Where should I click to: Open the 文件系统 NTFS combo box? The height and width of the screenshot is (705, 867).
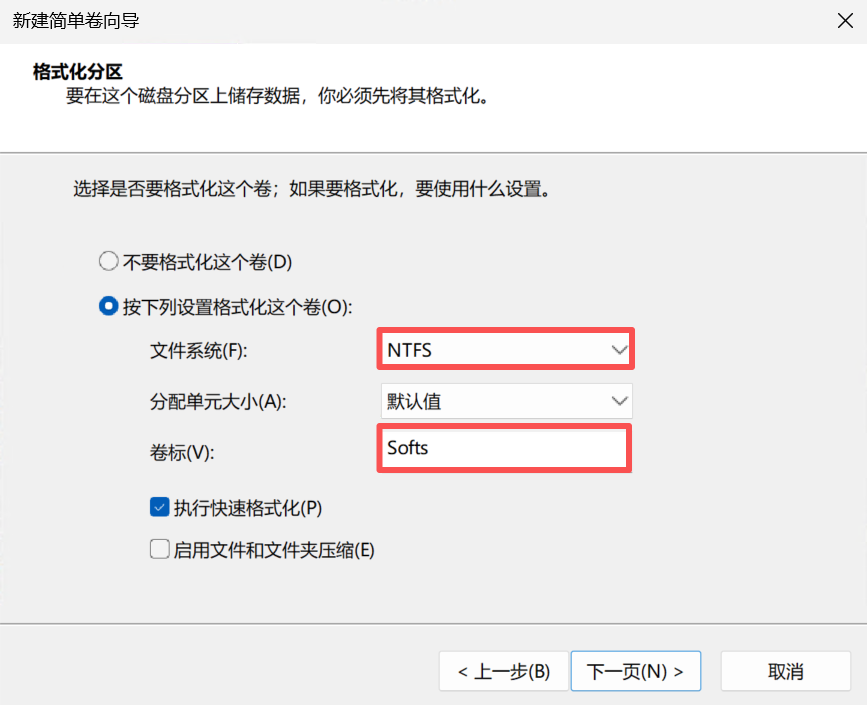tap(505, 349)
